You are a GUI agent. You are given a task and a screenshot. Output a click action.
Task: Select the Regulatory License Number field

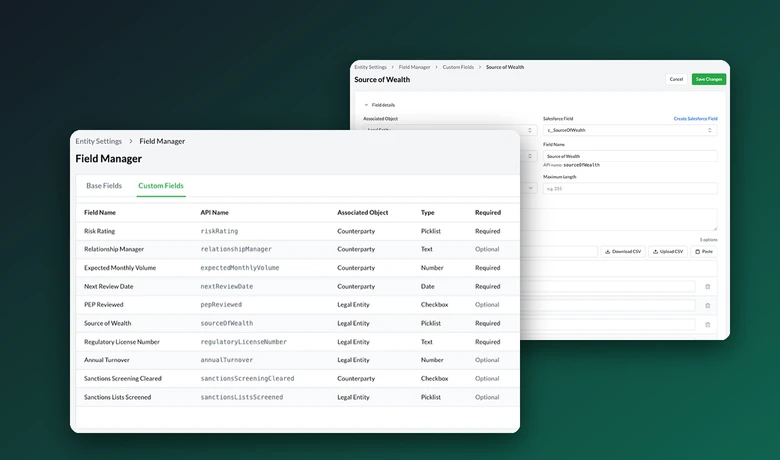tap(297, 342)
